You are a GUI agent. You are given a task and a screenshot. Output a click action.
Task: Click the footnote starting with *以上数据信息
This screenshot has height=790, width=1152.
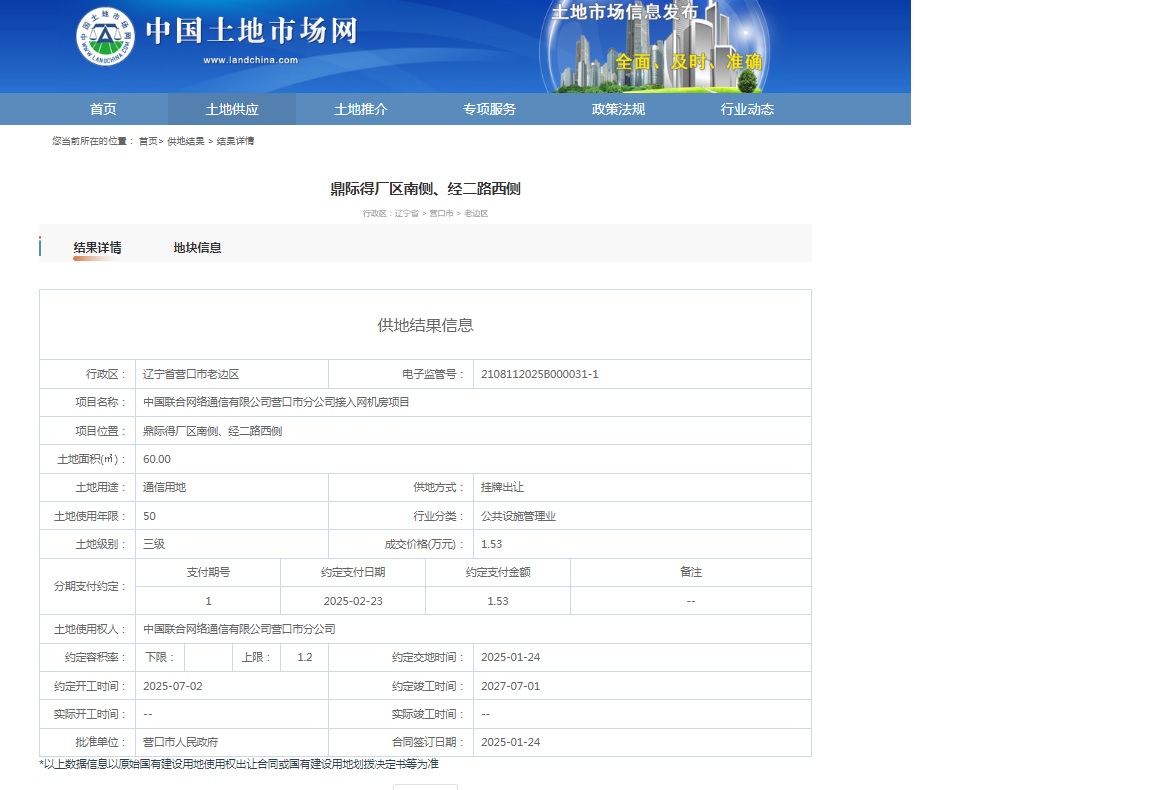pos(239,764)
